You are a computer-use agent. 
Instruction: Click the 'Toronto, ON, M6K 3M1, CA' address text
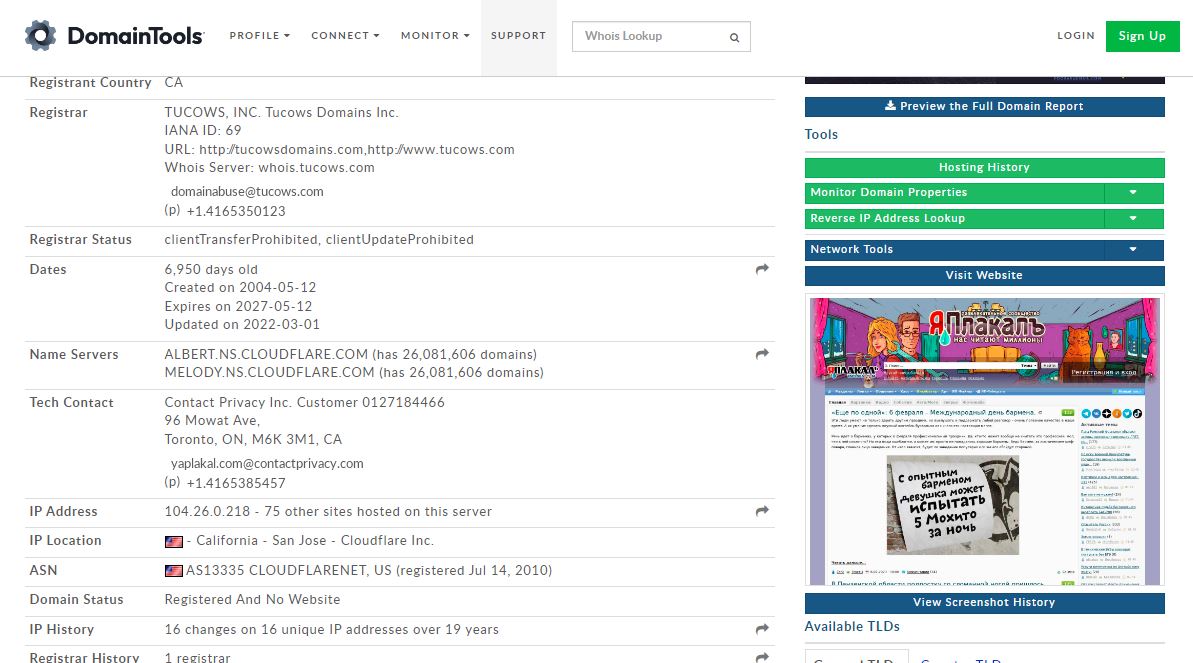(253, 440)
